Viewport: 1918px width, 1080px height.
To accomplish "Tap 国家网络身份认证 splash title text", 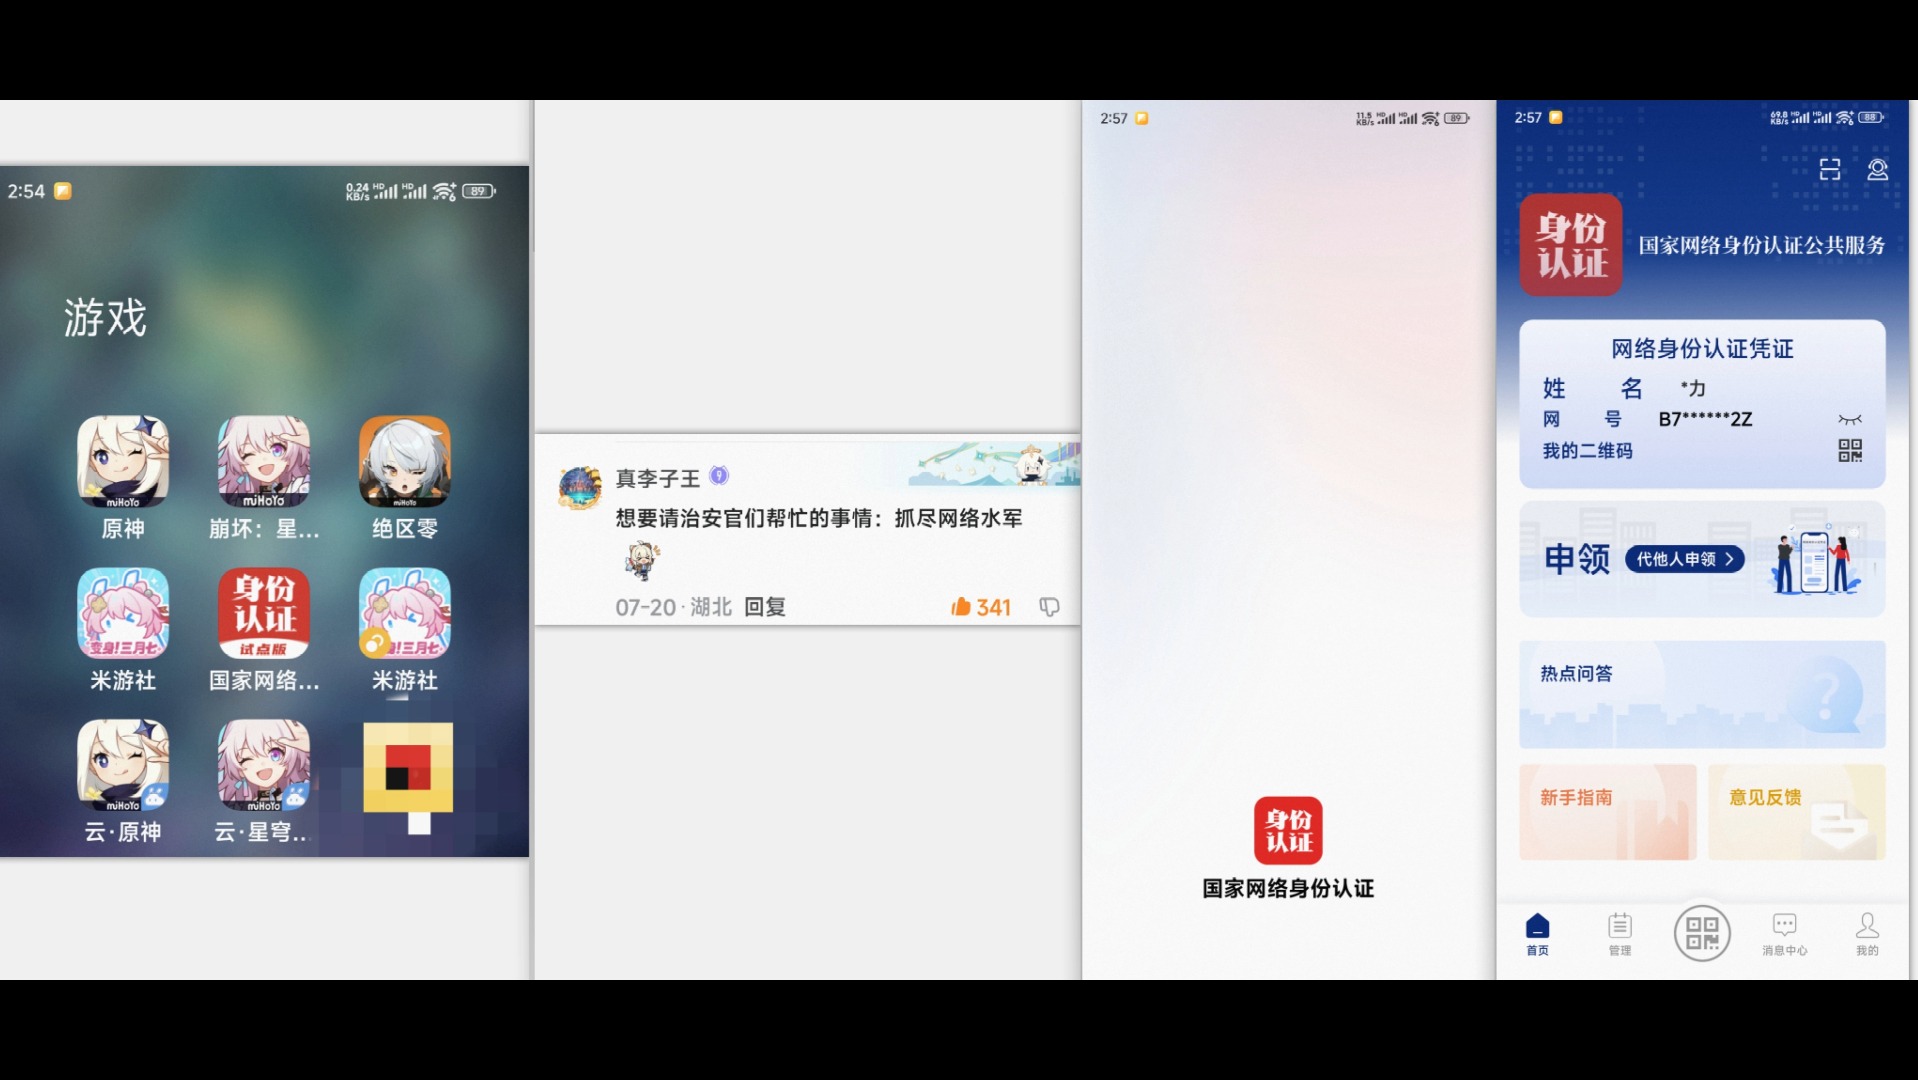I will [x=1288, y=888].
